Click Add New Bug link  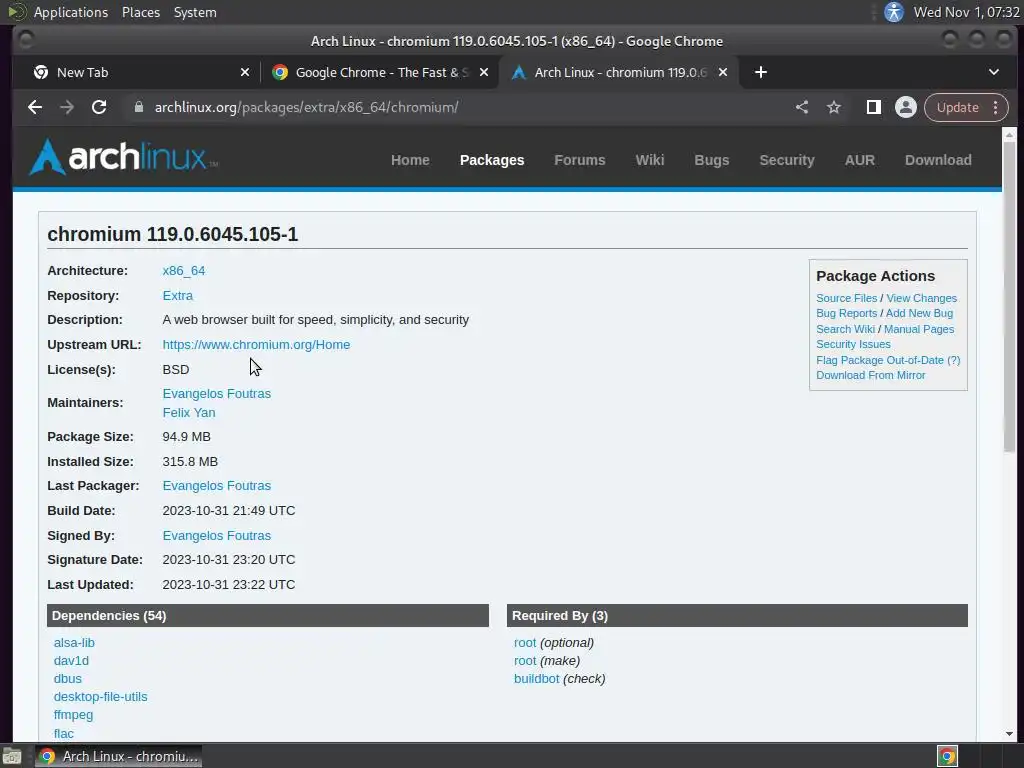pos(919,313)
